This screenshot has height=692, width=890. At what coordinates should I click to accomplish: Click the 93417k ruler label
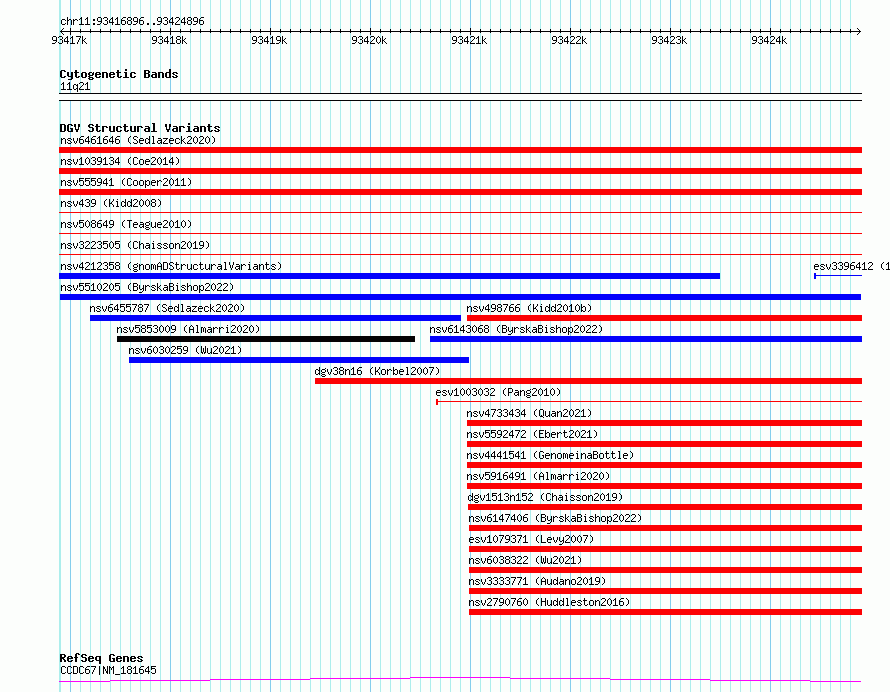pyautogui.click(x=69, y=40)
